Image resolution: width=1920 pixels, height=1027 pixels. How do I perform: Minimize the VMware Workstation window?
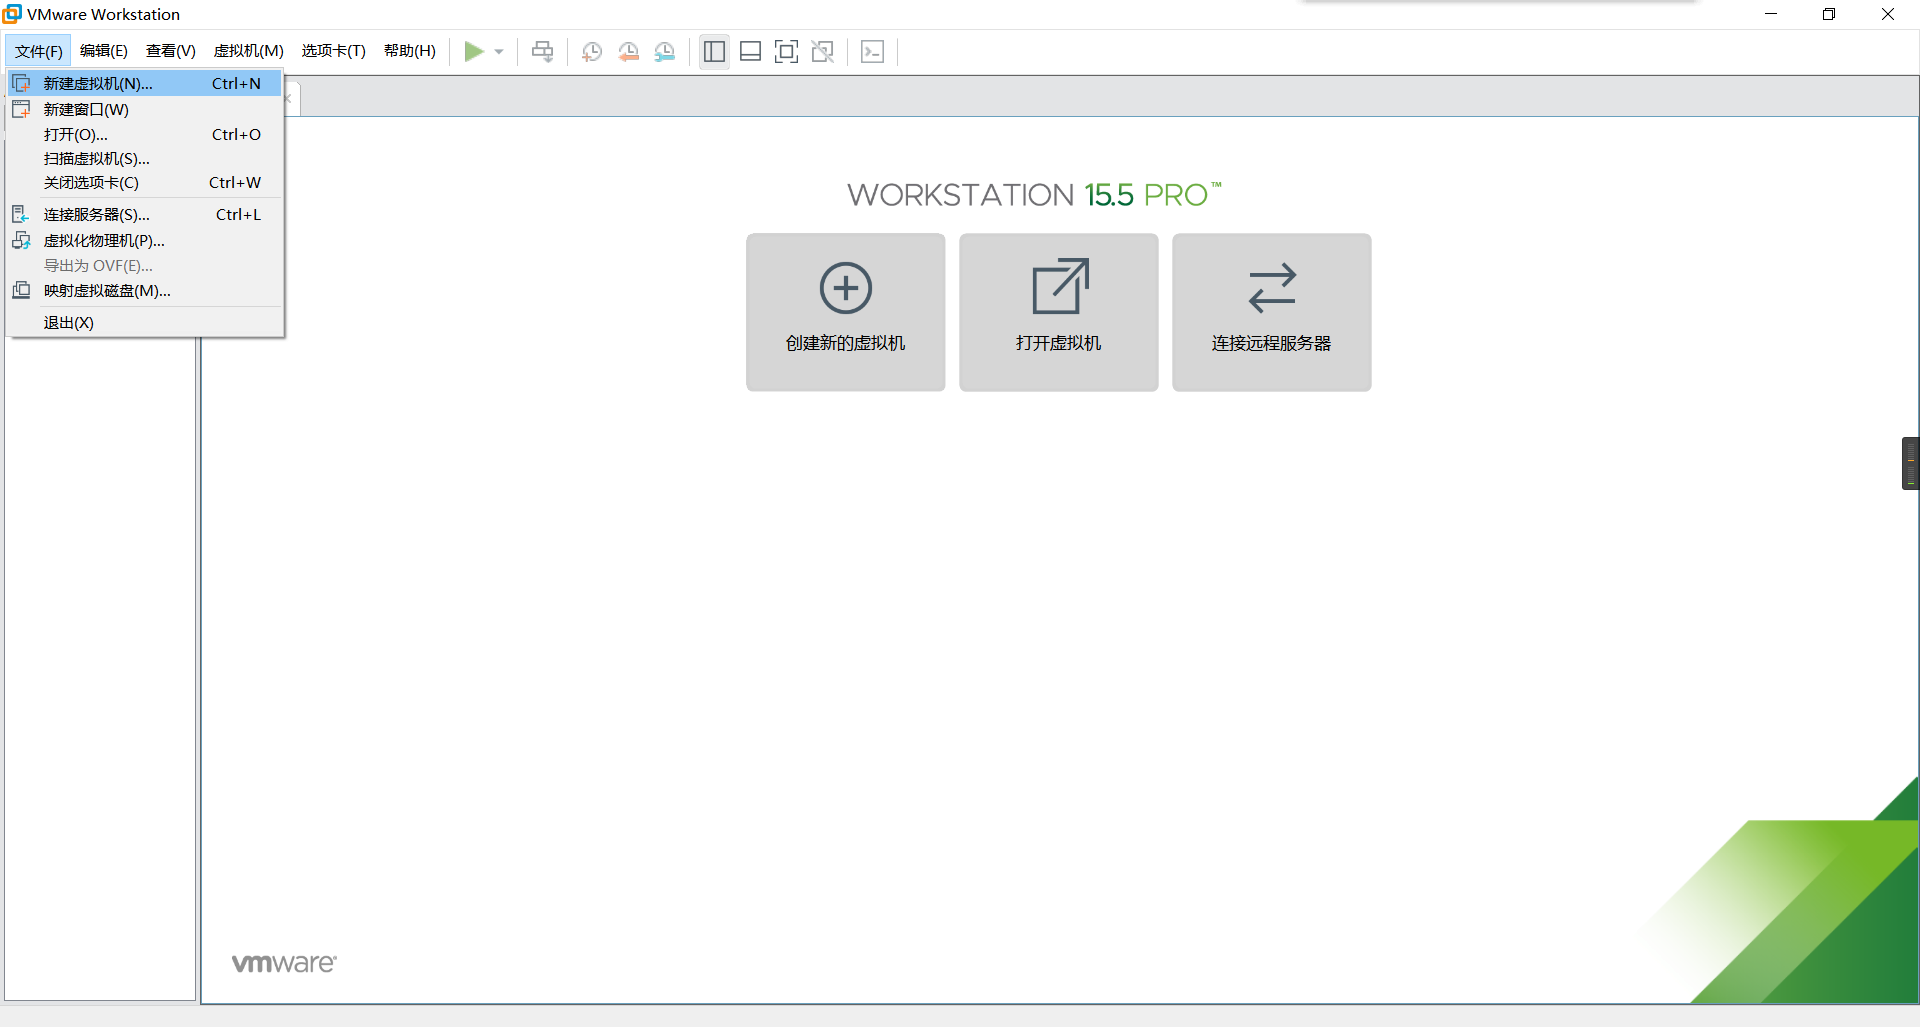click(1771, 14)
